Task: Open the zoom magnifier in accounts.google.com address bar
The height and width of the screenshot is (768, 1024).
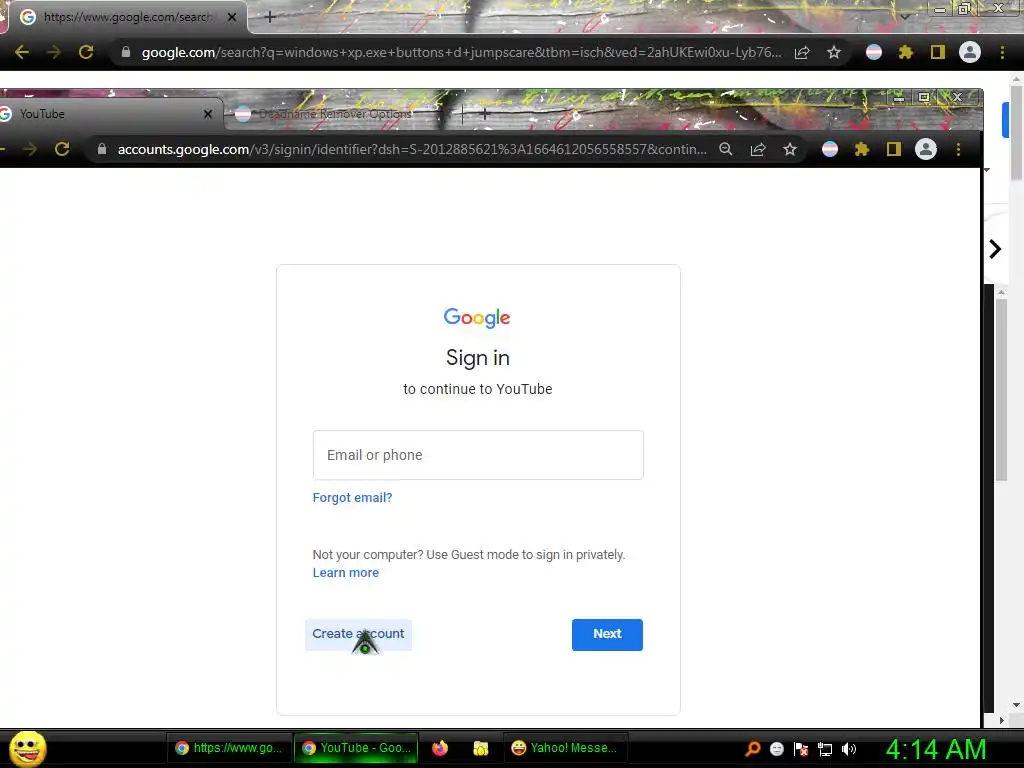Action: (x=726, y=149)
